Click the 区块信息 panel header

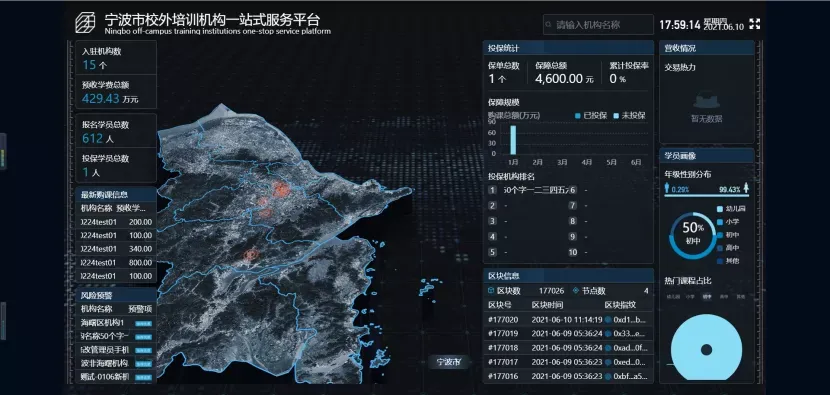(569, 275)
